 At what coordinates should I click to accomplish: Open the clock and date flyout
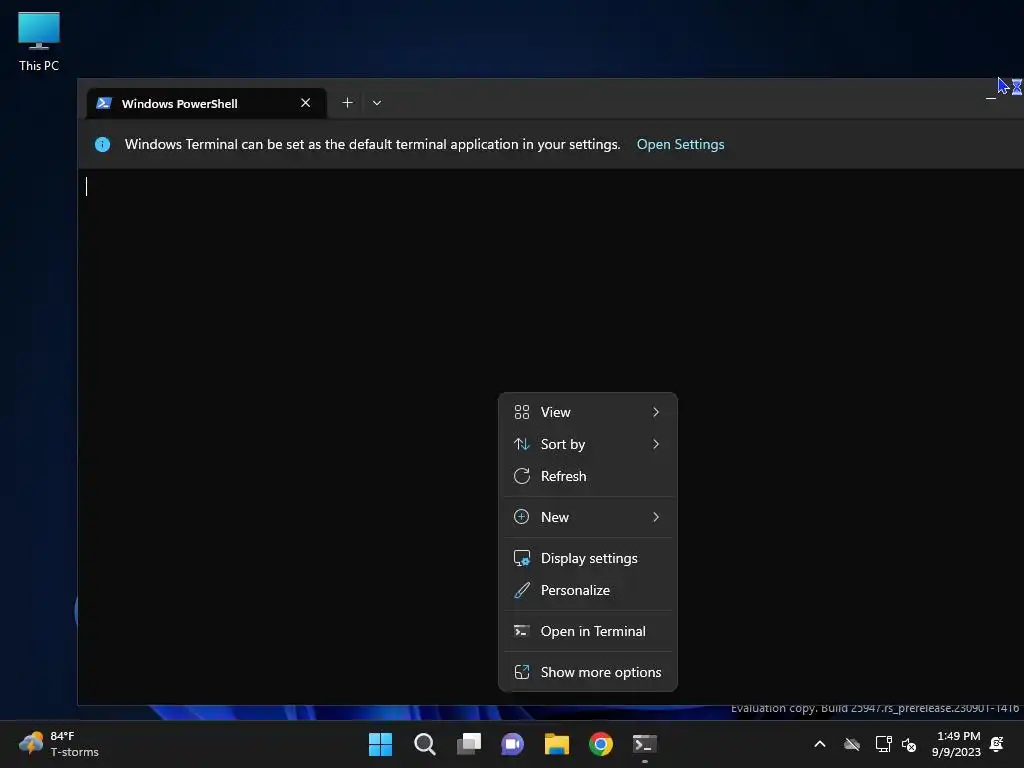pos(956,744)
